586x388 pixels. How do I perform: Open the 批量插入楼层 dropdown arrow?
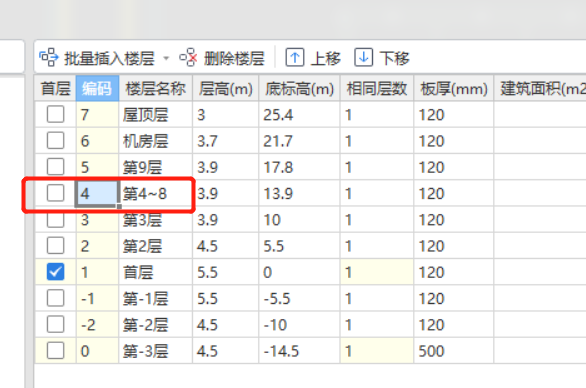point(166,58)
